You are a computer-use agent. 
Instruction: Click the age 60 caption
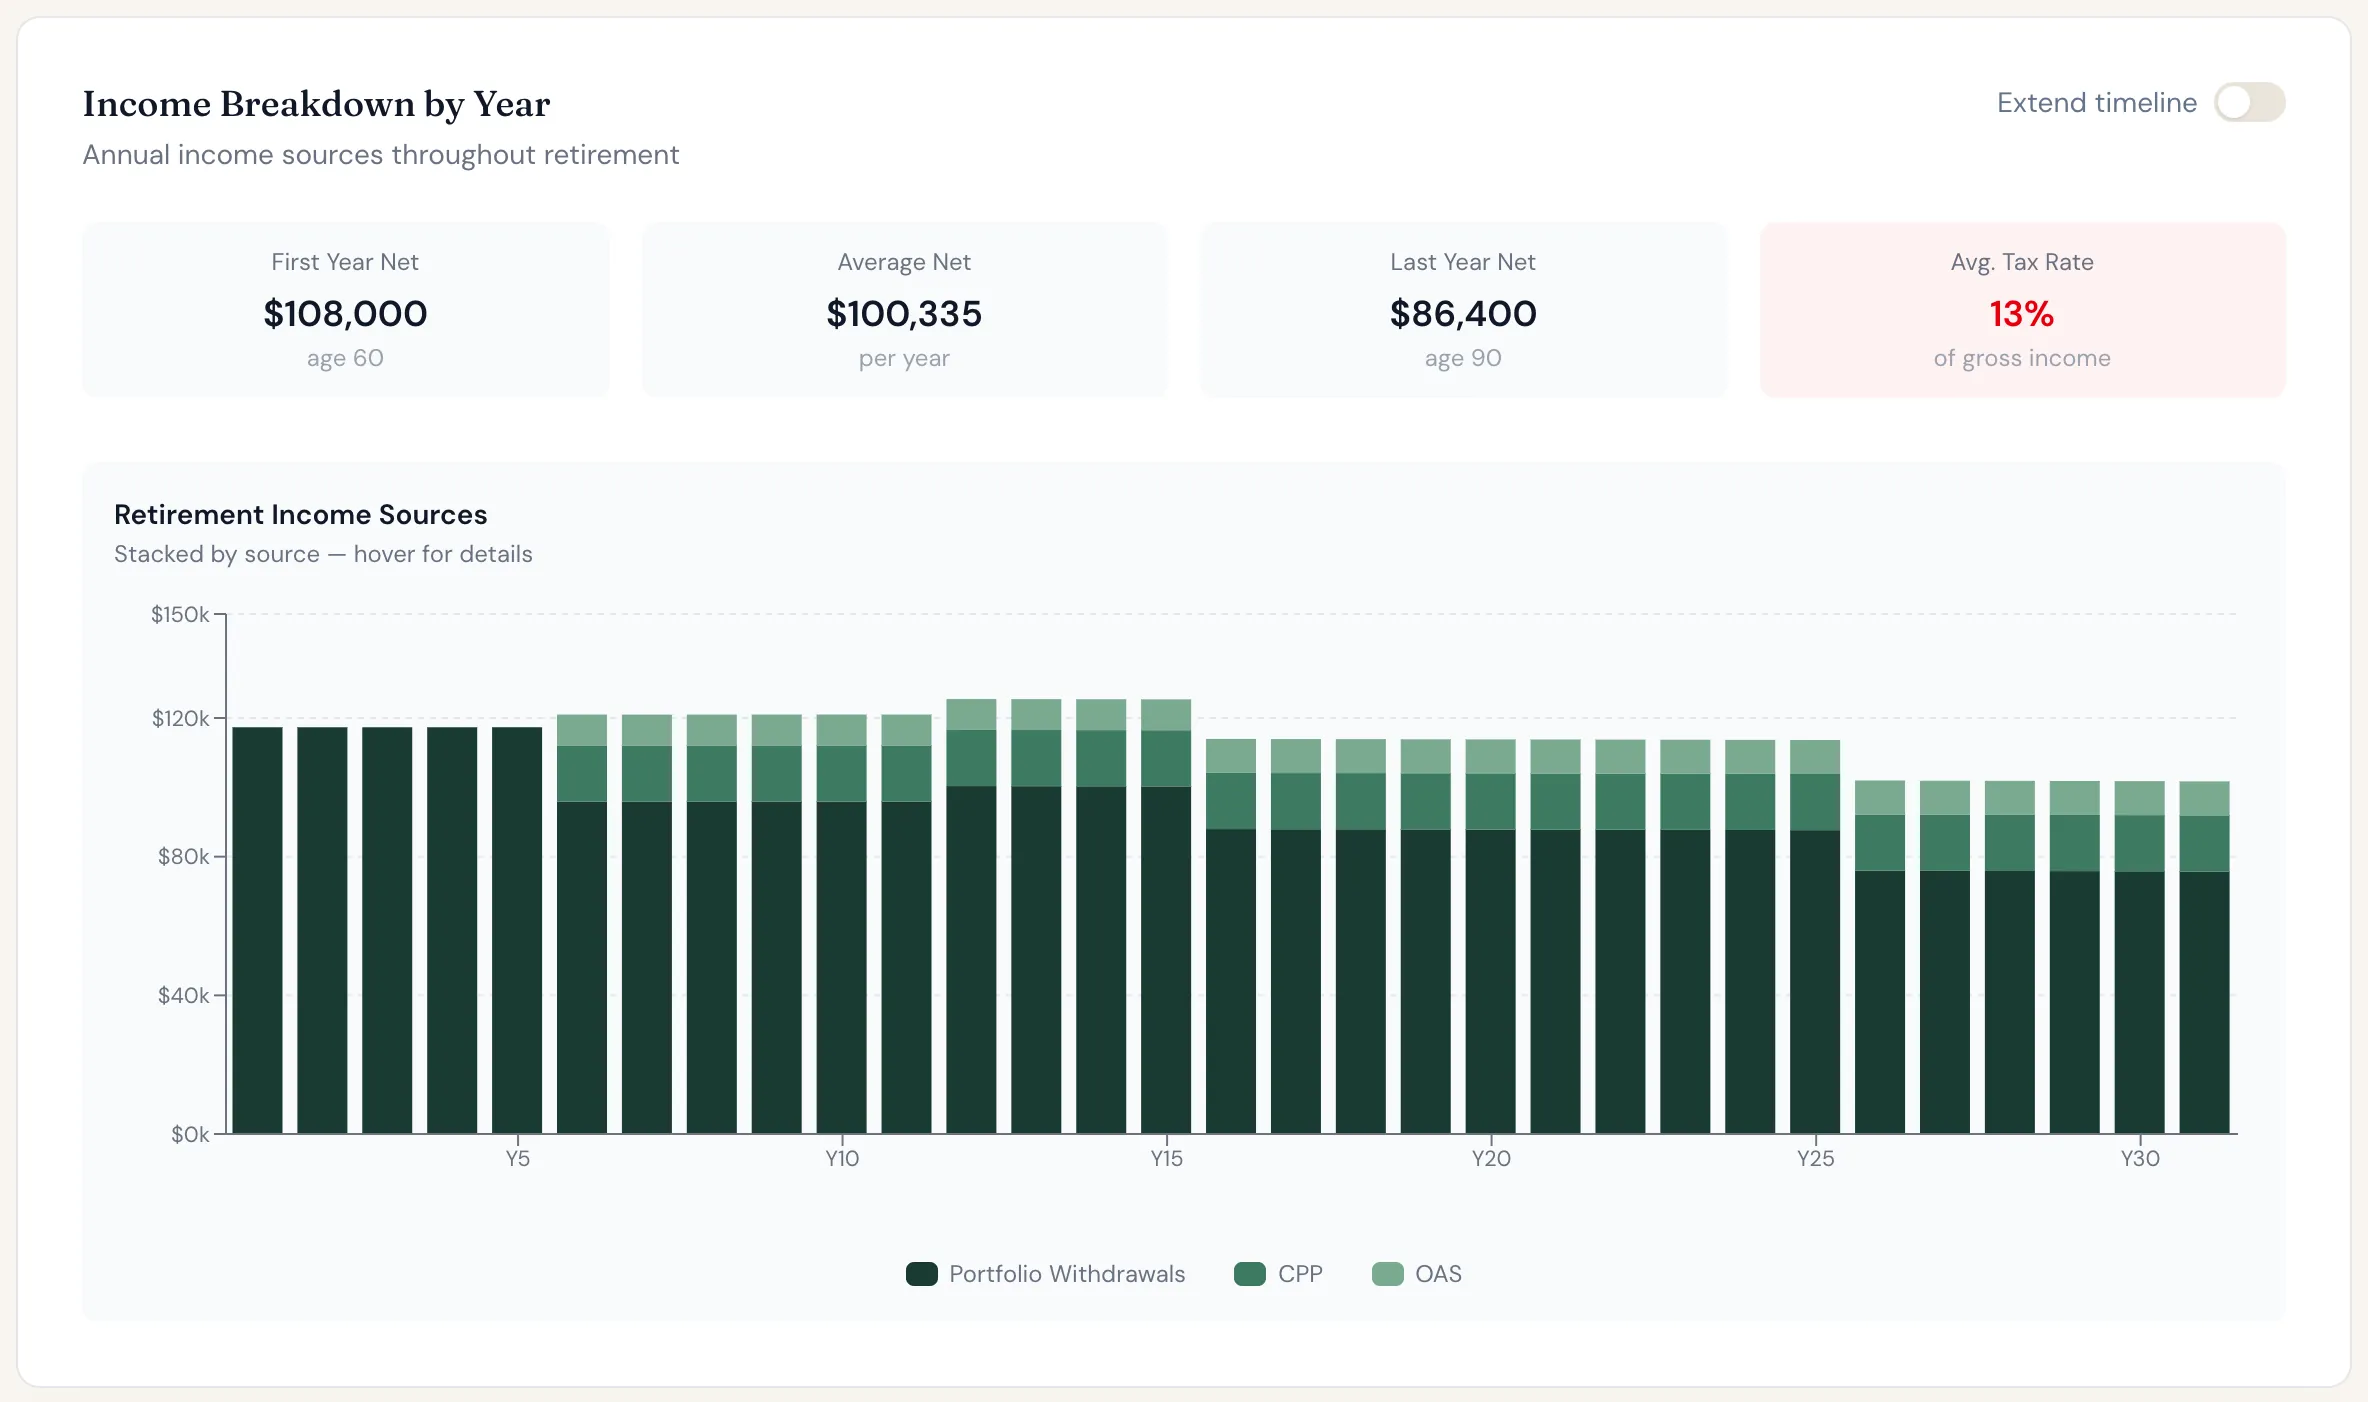(x=345, y=358)
